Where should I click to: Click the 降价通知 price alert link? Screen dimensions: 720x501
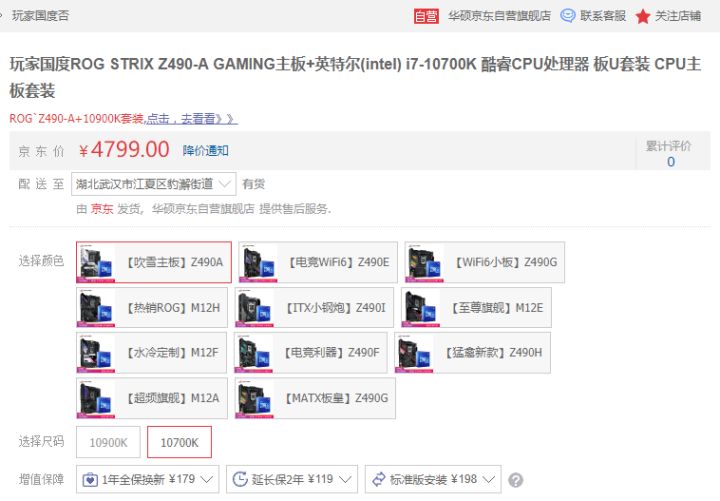[205, 151]
